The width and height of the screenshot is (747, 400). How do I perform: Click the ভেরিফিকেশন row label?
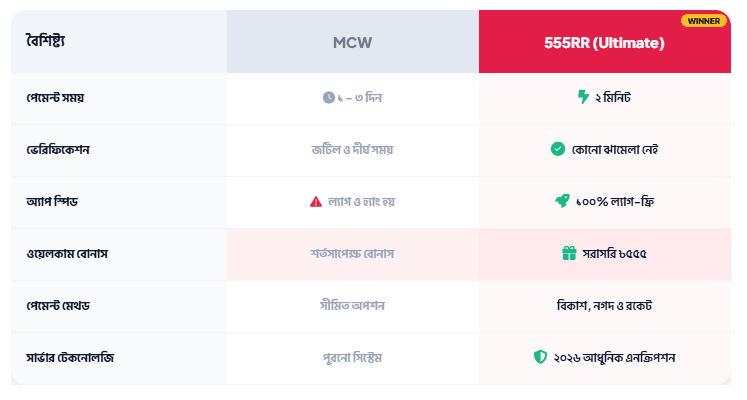59,149
